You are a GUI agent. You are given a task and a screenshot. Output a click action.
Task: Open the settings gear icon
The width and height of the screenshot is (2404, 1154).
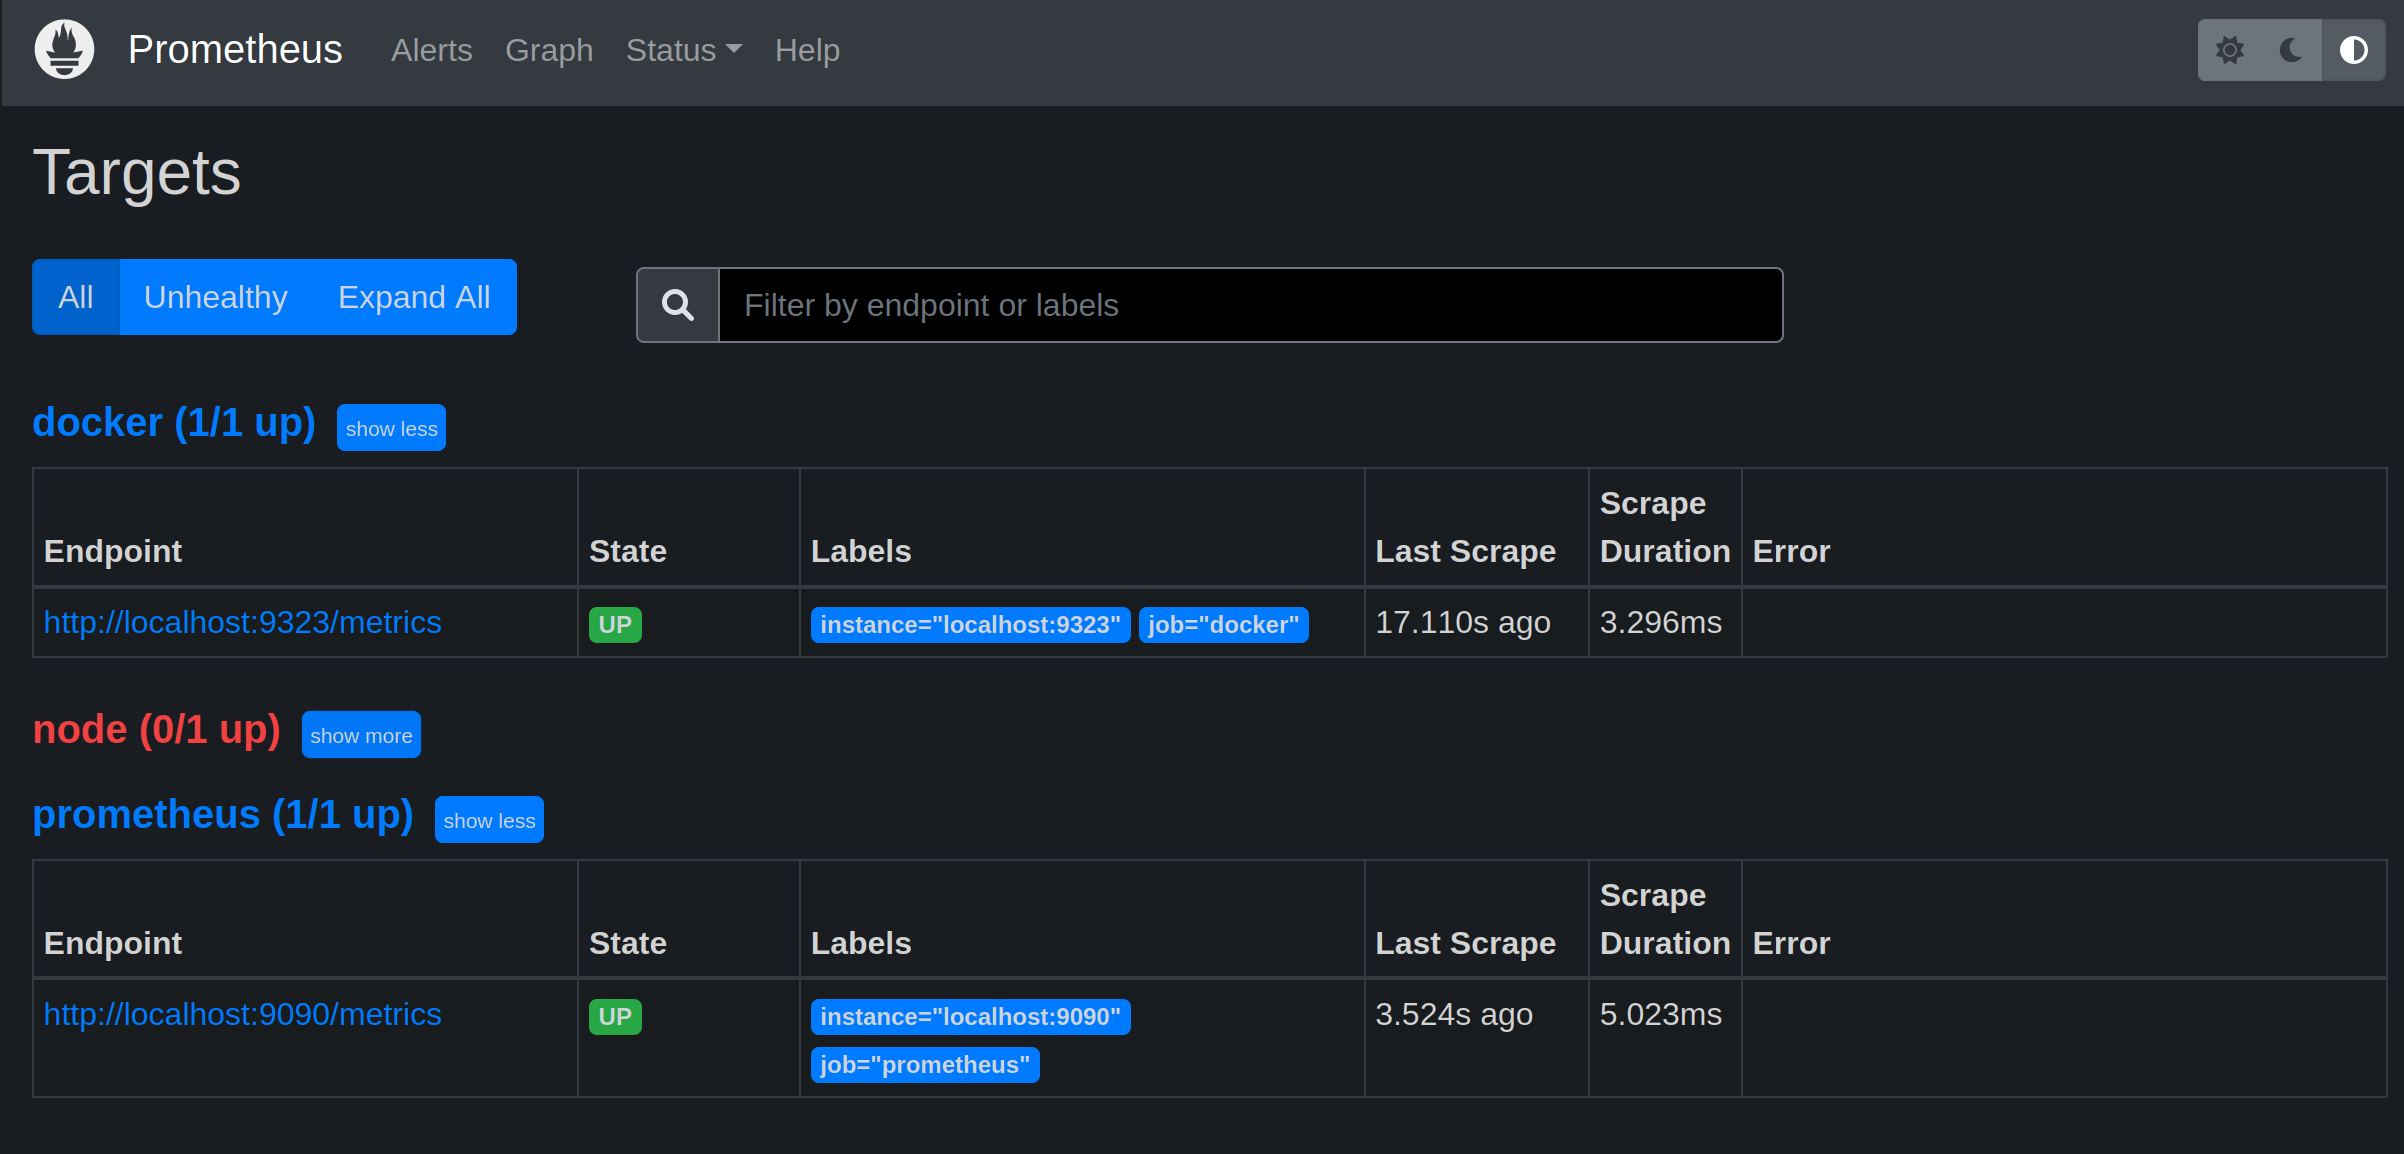pyautogui.click(x=2230, y=49)
